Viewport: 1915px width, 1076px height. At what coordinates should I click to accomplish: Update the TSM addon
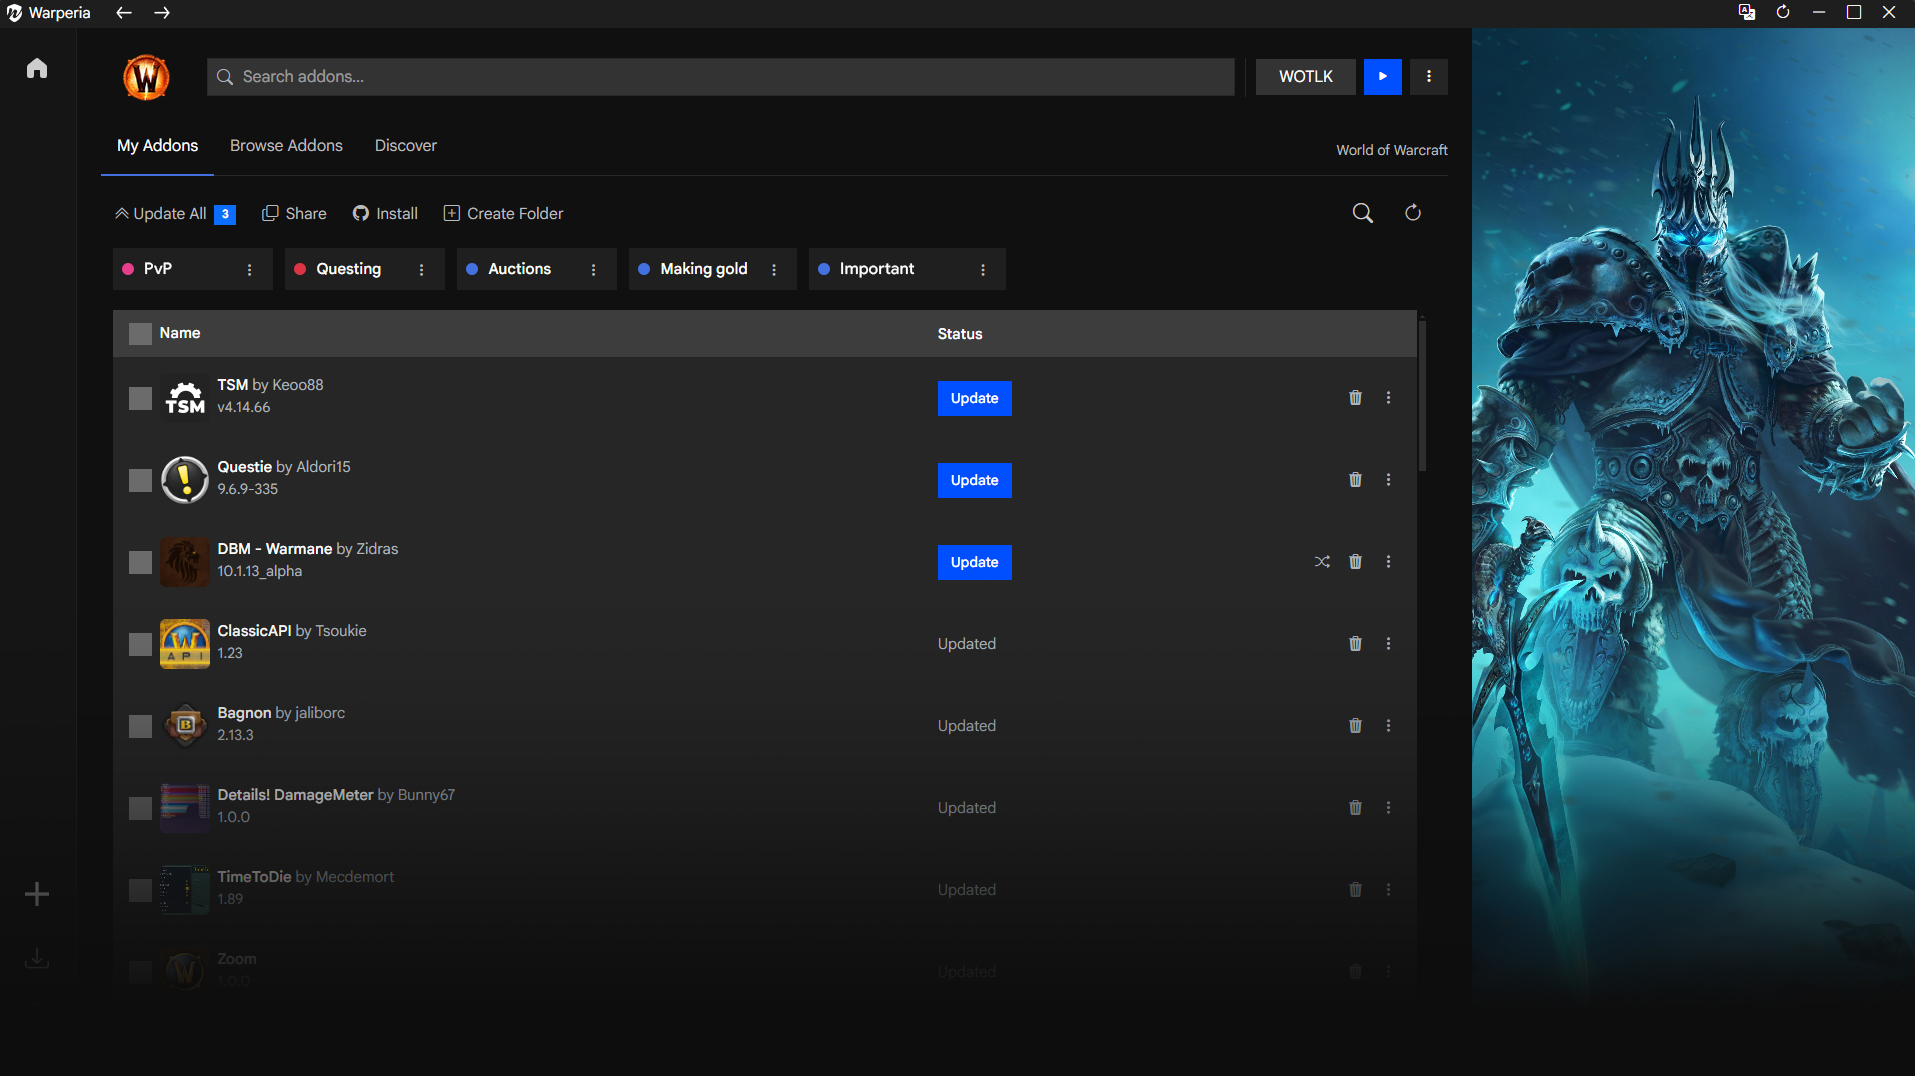point(974,398)
